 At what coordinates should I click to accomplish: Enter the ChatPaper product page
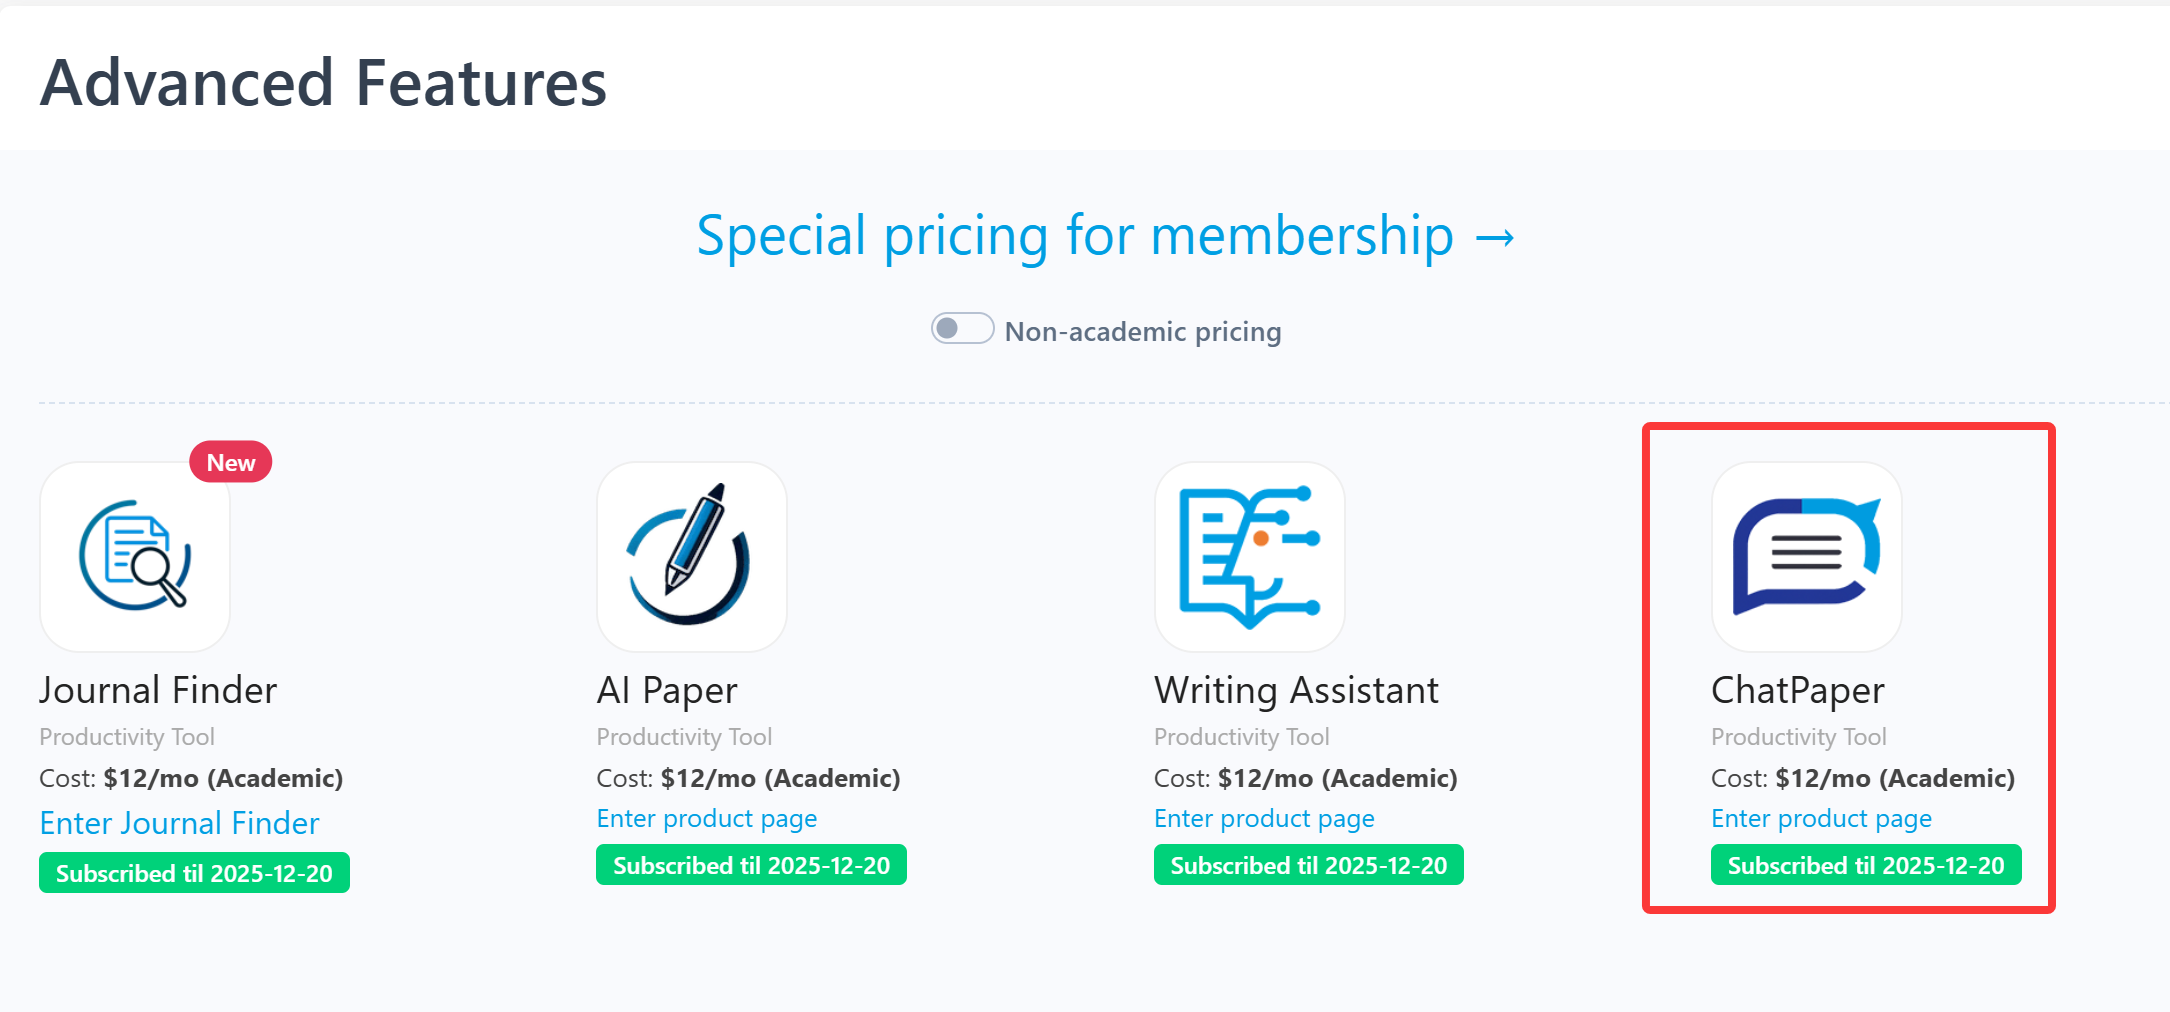coord(1821,819)
